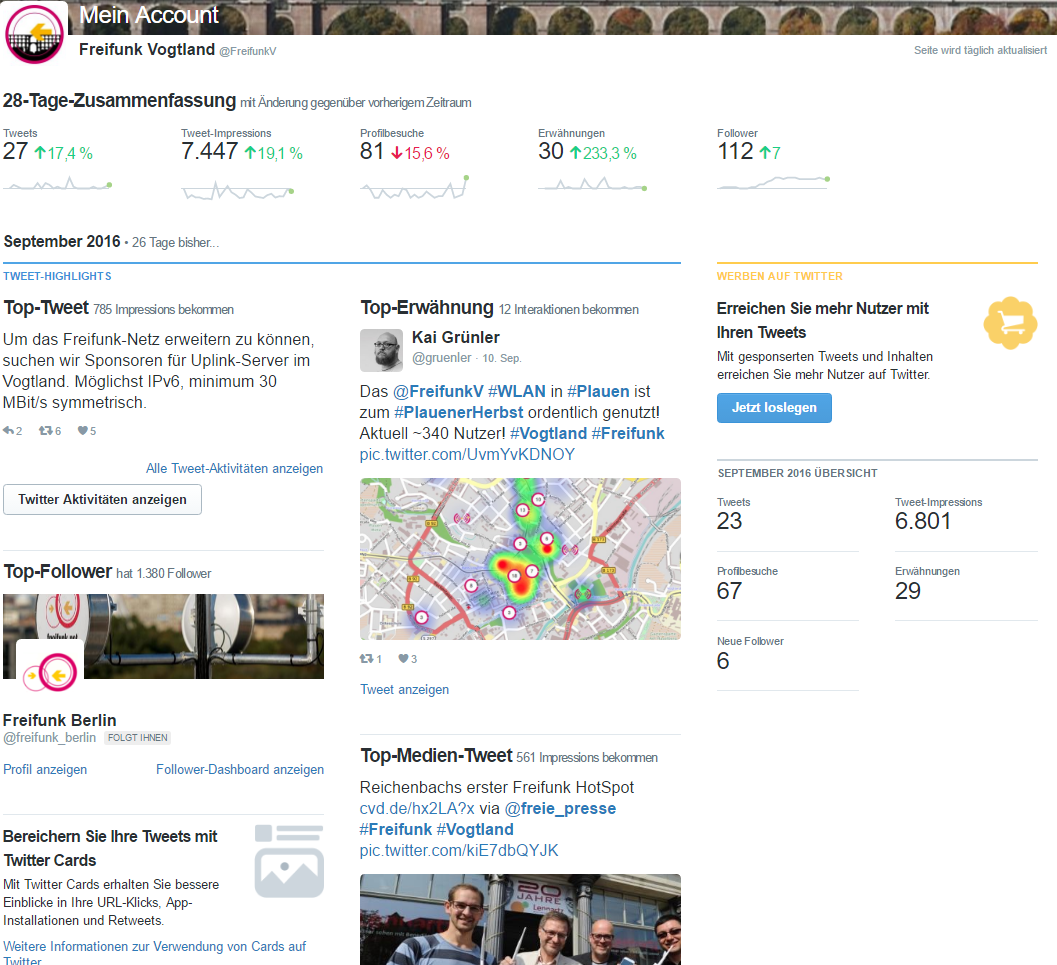Open the Plauen WLAN heatmap image
Image resolution: width=1057 pixels, height=965 pixels.
click(520, 559)
